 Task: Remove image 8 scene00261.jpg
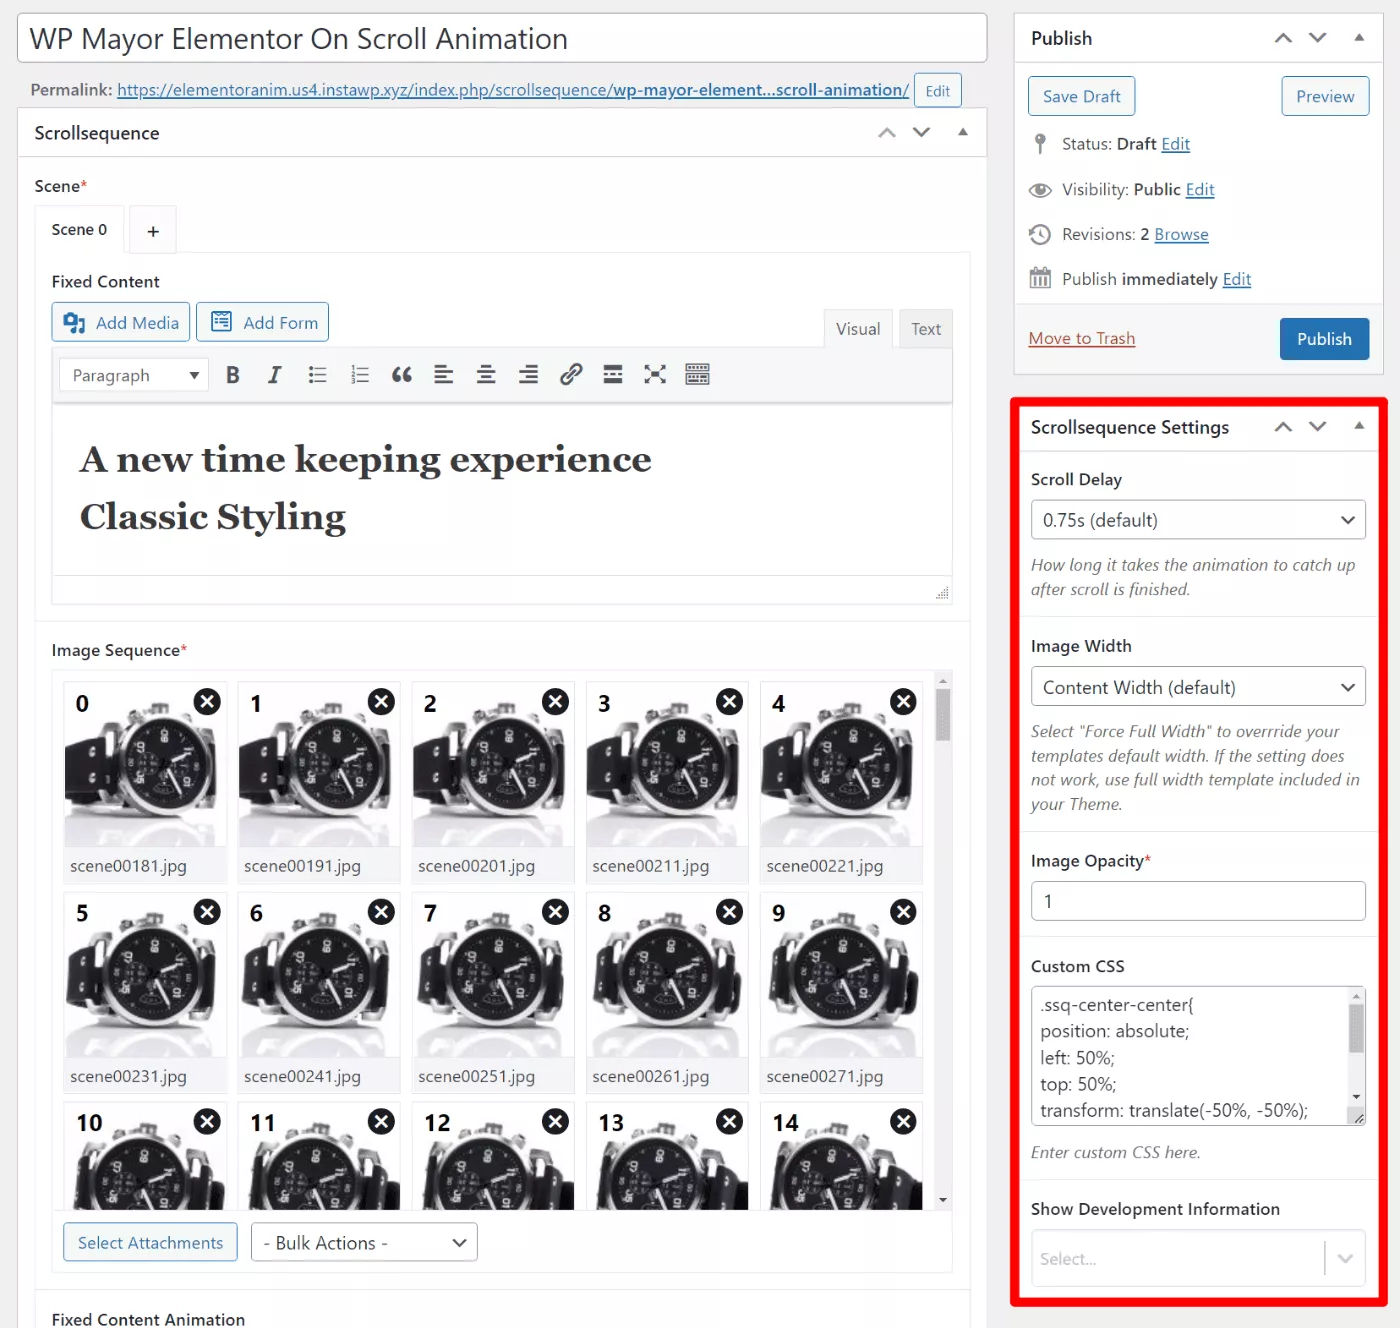tap(730, 912)
